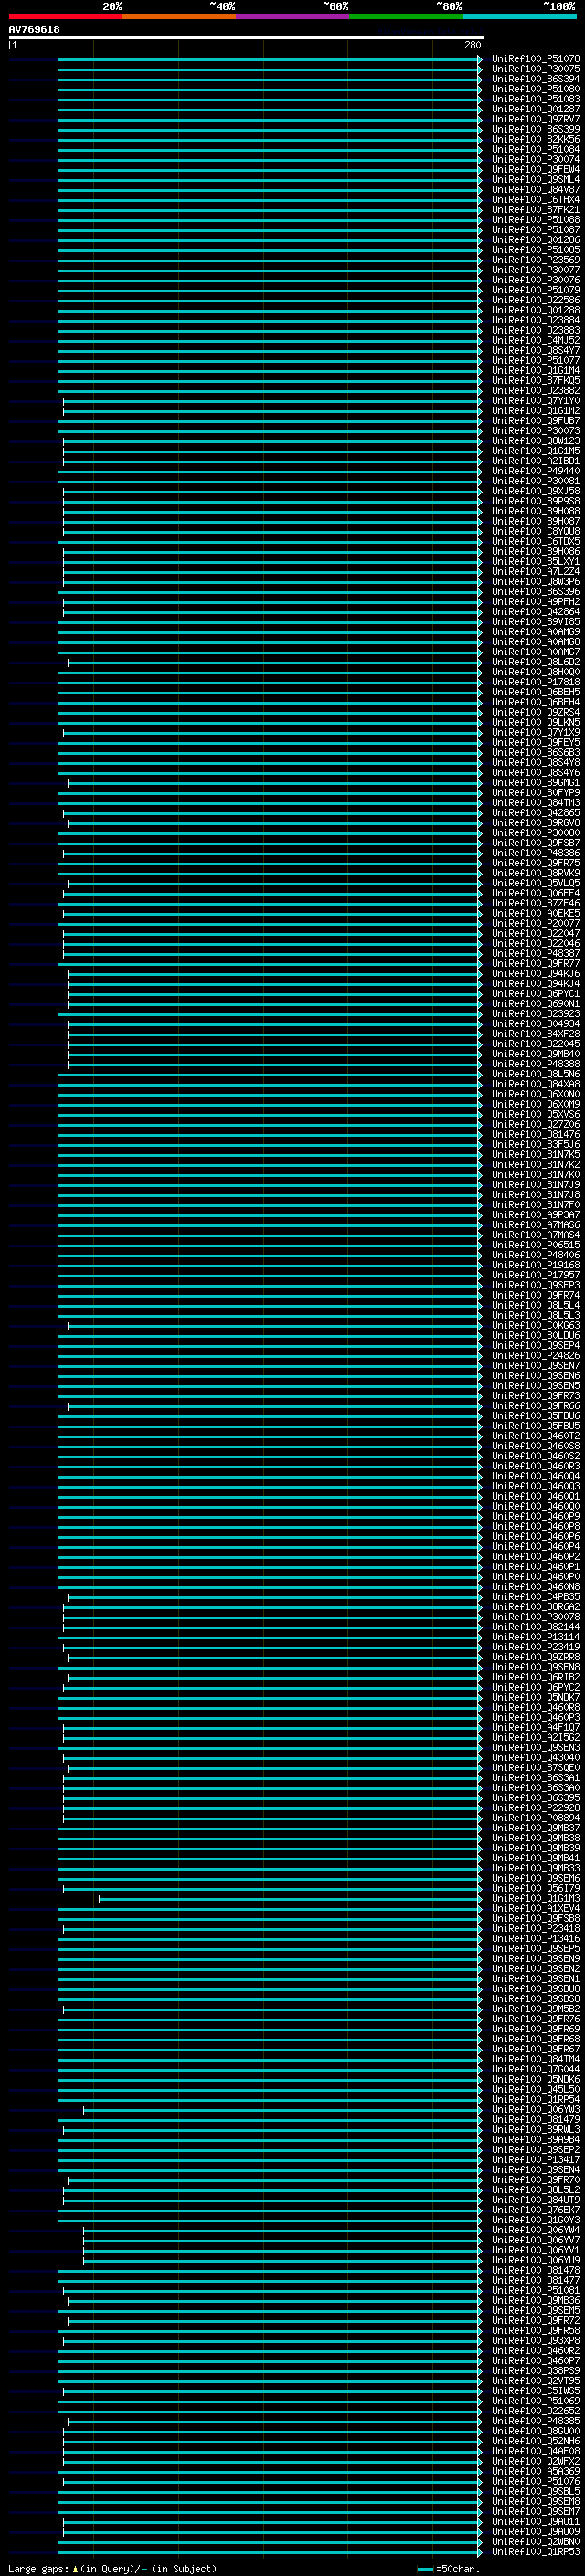585x2576 pixels.
Task: Select hit UniRef100_P51087
Action: pos(535,230)
